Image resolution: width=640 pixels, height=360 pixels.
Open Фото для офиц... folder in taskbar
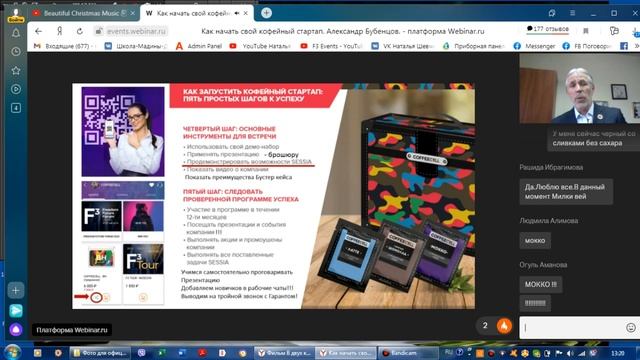pos(100,353)
